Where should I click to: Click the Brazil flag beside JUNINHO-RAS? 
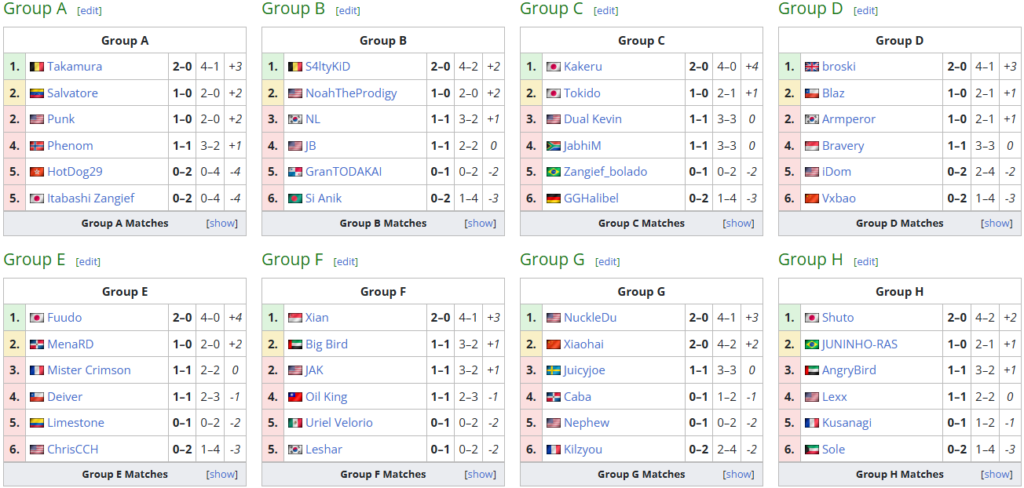tap(812, 344)
